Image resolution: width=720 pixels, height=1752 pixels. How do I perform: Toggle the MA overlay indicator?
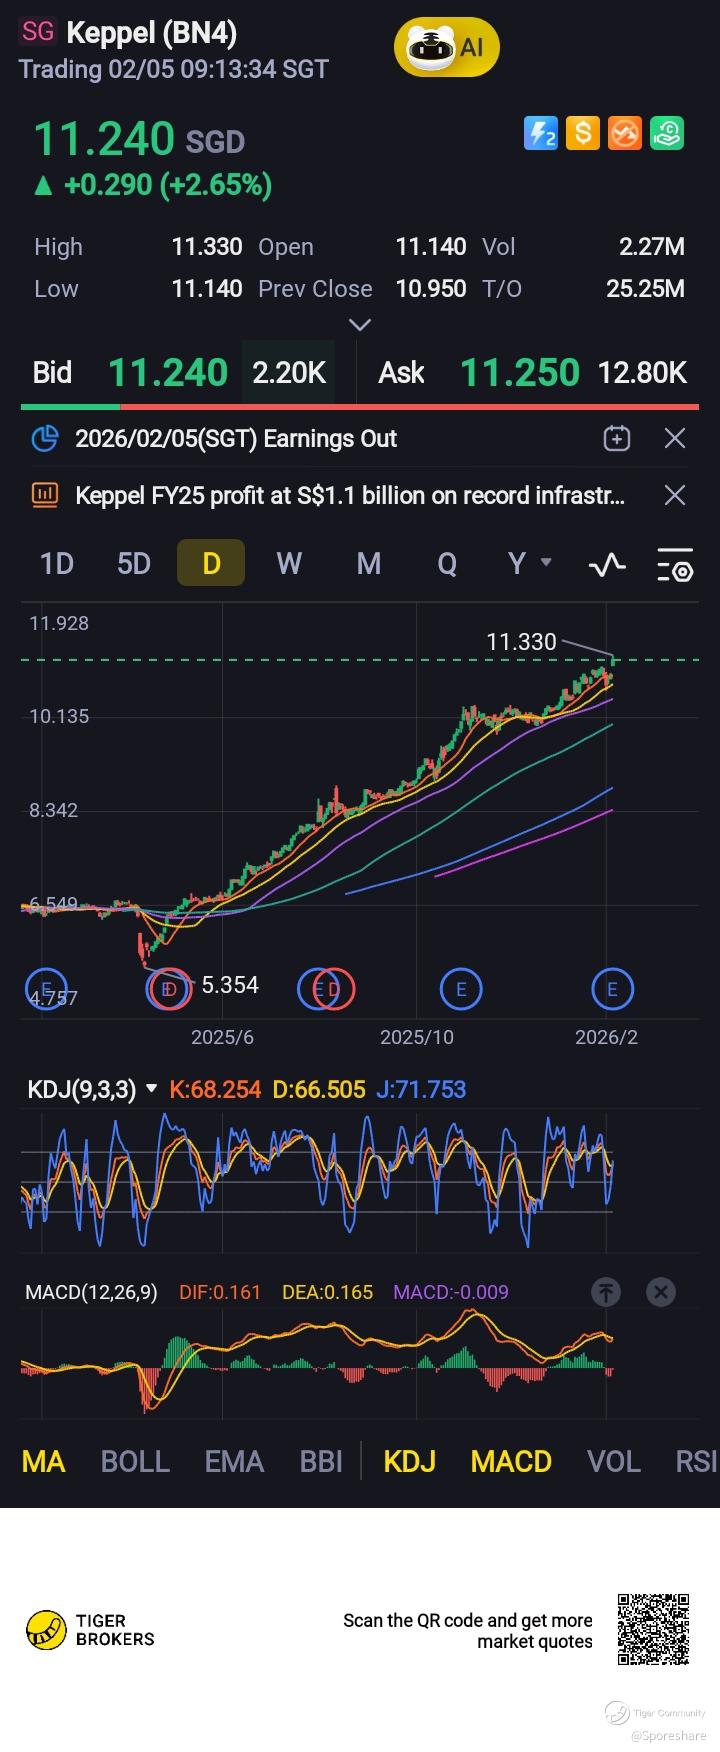[x=44, y=1461]
